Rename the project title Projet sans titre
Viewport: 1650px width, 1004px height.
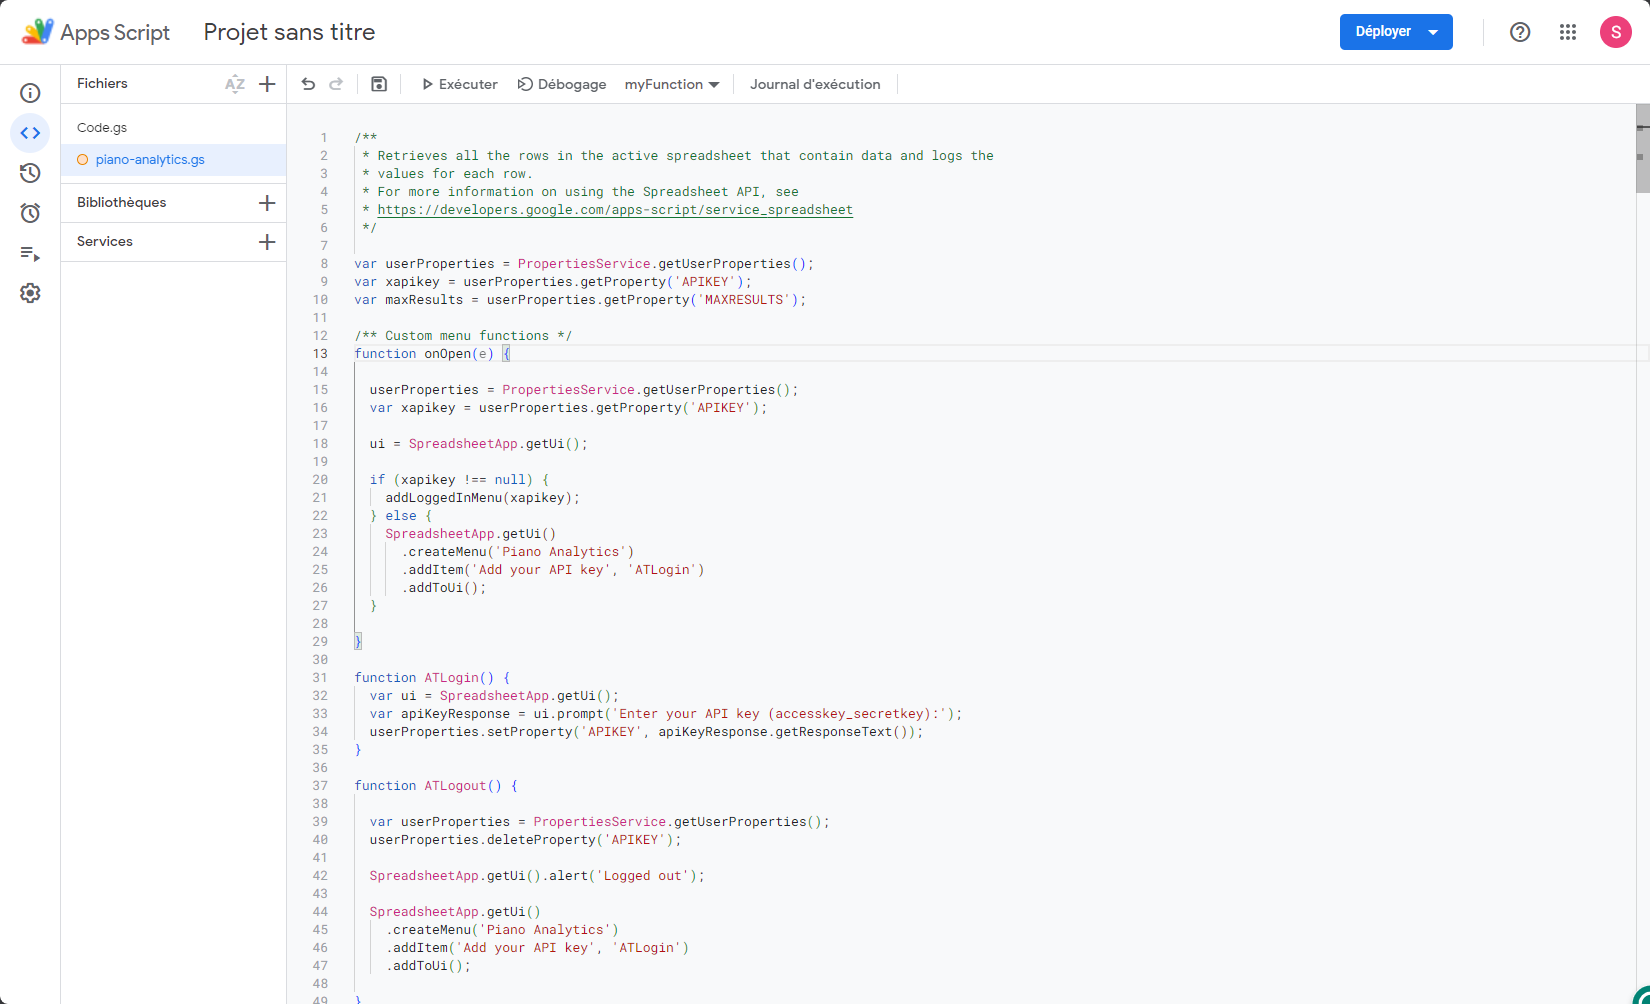click(x=289, y=32)
